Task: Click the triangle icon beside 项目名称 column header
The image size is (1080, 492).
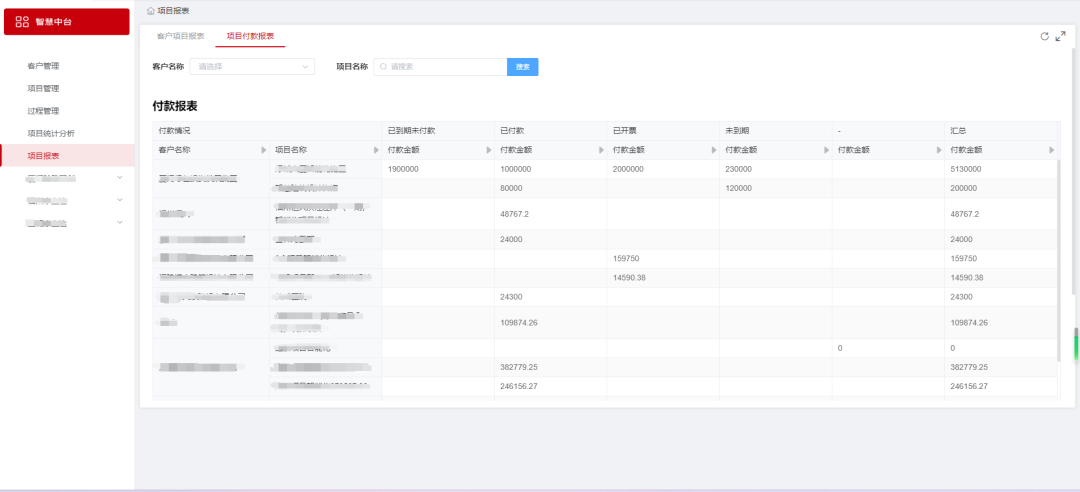Action: click(x=376, y=150)
